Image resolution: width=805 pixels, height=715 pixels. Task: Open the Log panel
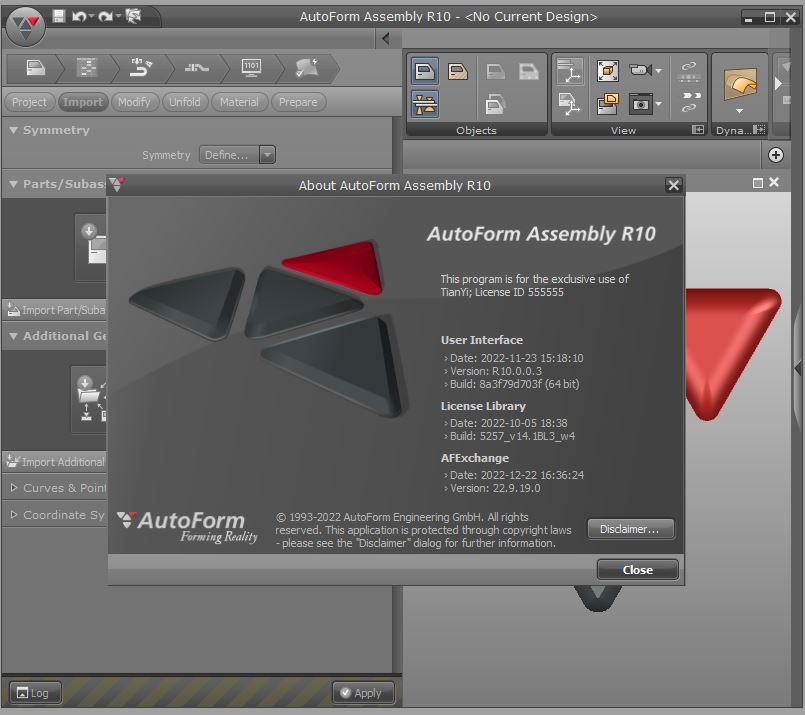pos(35,692)
